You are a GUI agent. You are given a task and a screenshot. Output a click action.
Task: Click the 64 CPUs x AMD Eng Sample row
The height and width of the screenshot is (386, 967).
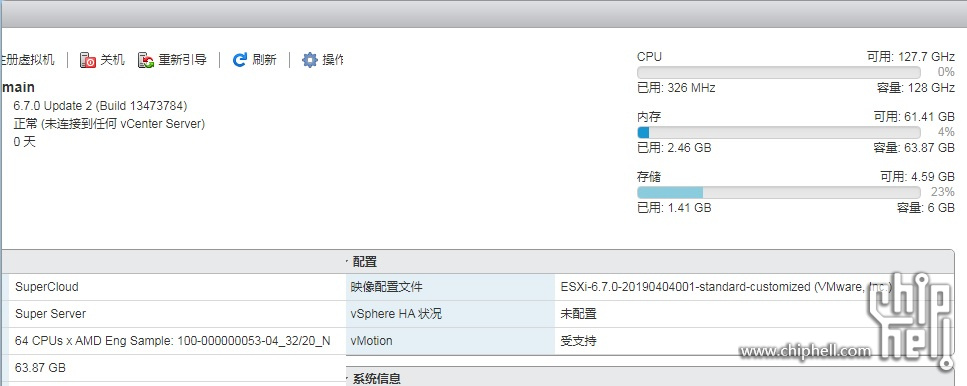pos(173,341)
